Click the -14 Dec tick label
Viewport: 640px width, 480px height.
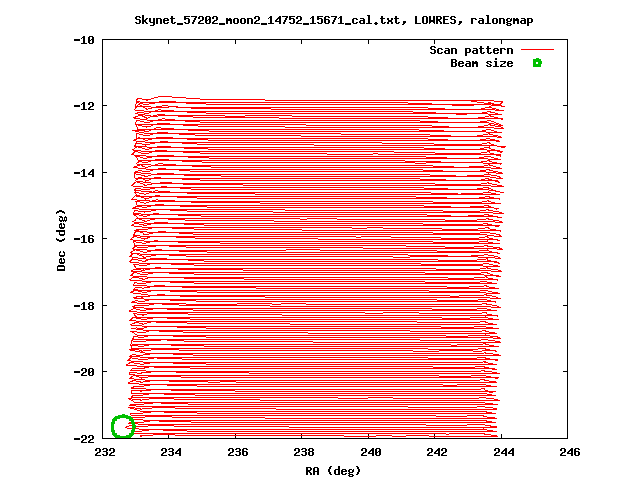click(84, 173)
